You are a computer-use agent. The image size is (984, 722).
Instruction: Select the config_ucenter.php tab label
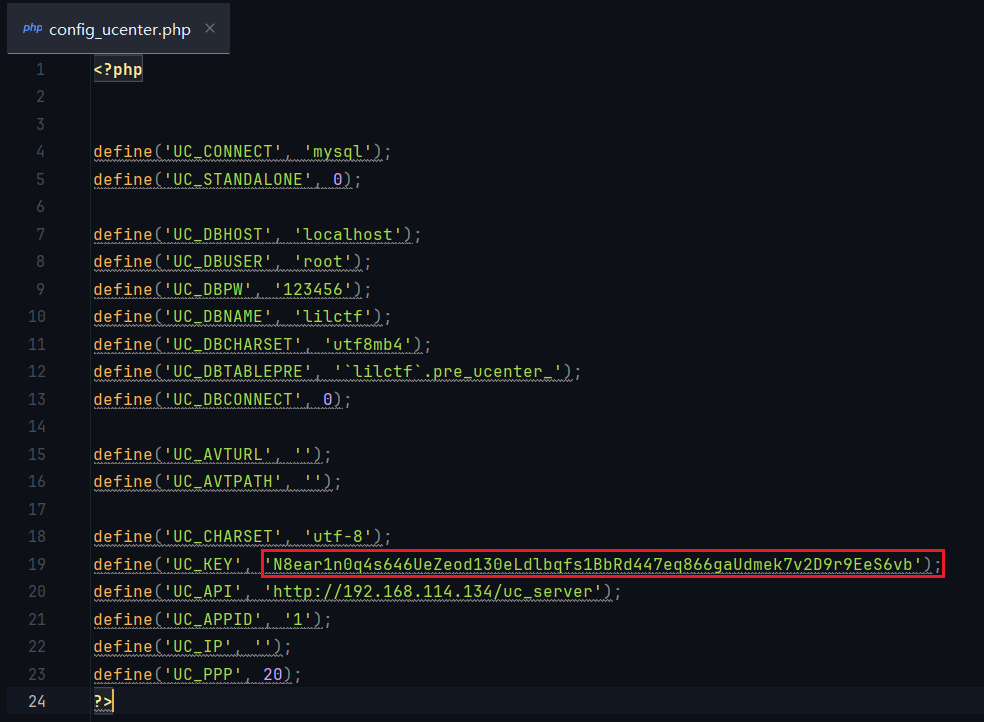(x=119, y=29)
